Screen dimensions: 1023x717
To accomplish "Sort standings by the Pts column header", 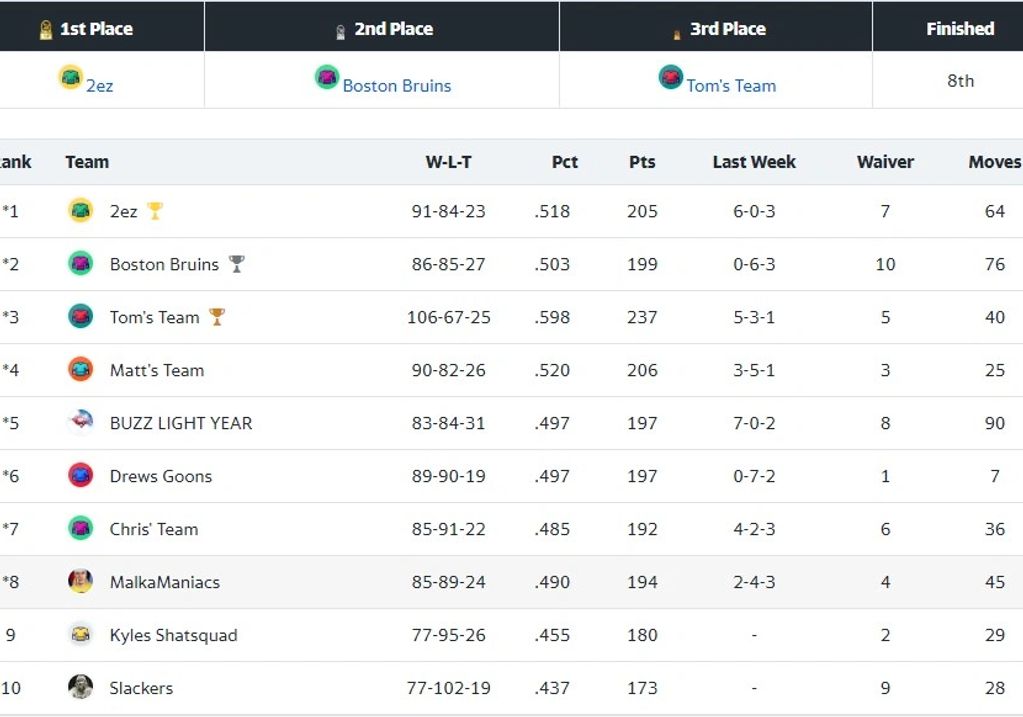I will [641, 161].
